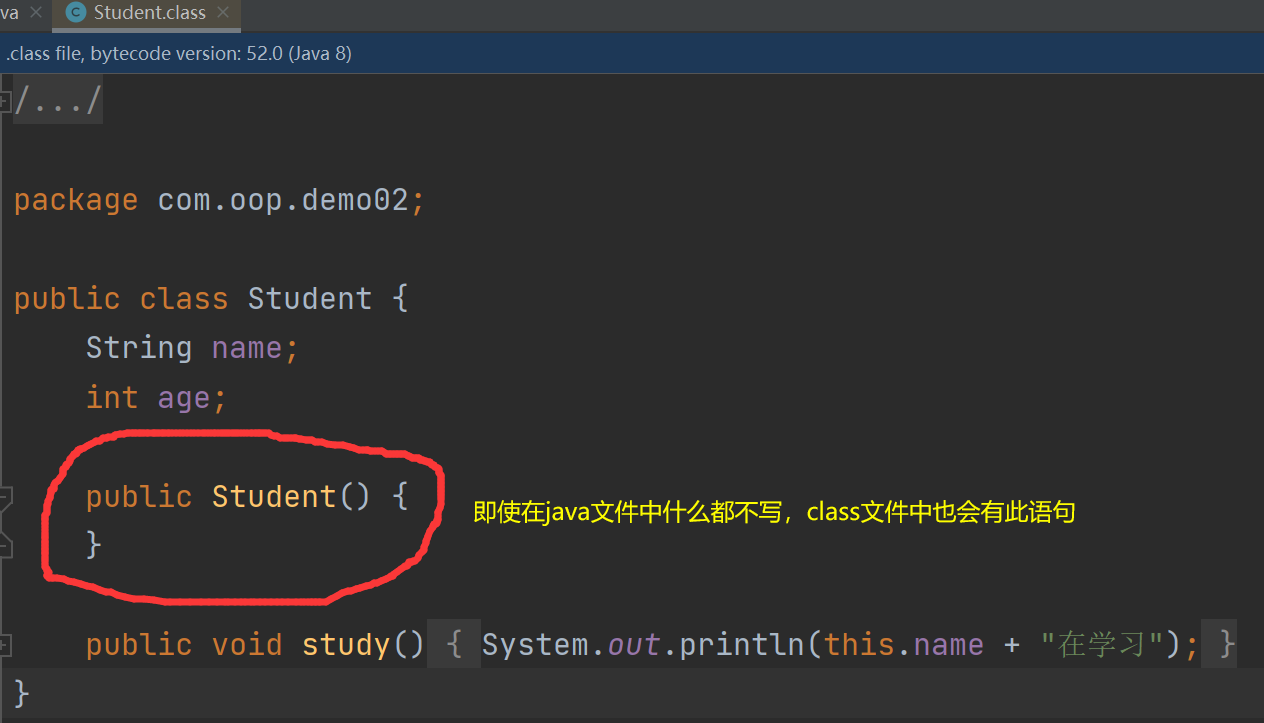This screenshot has width=1264, height=723.
Task: Click the String type on name field
Action: 139,347
